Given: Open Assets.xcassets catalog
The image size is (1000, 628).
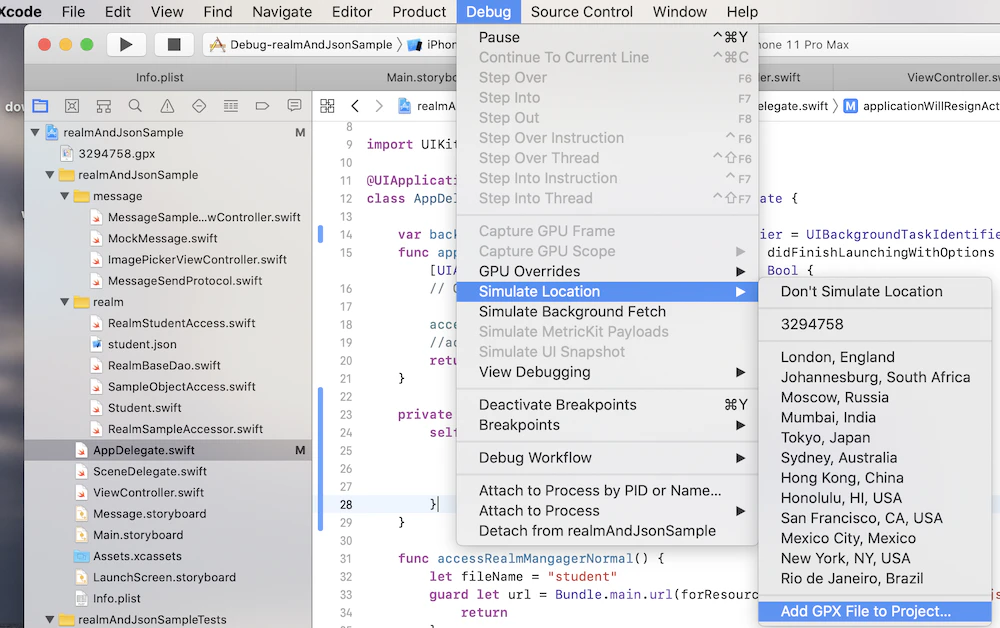Looking at the screenshot, I should pos(137,557).
